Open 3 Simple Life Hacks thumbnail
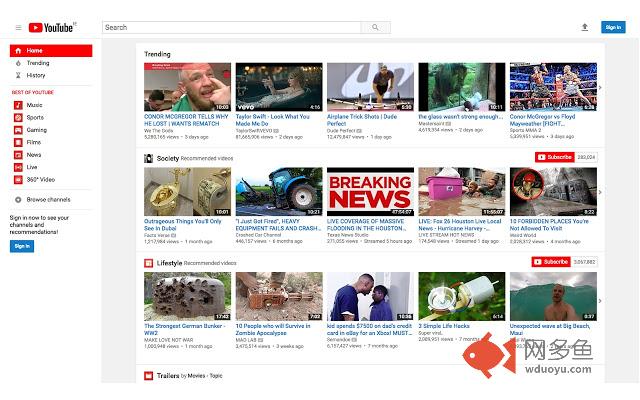Screen dimensions: 640x400 tap(462, 296)
